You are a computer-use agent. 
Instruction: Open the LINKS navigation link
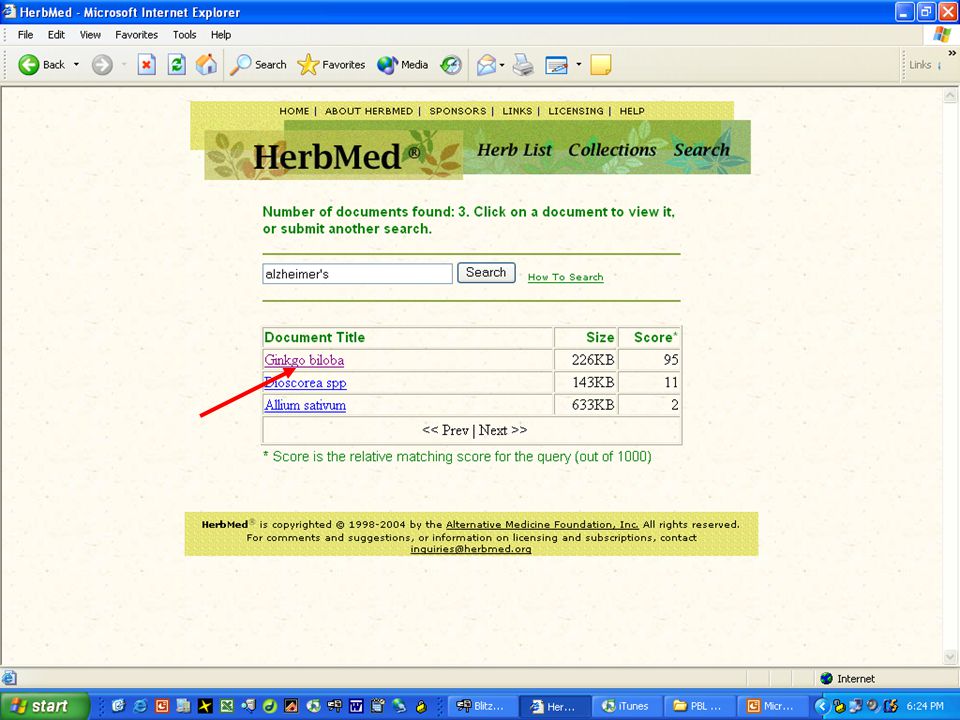(517, 111)
